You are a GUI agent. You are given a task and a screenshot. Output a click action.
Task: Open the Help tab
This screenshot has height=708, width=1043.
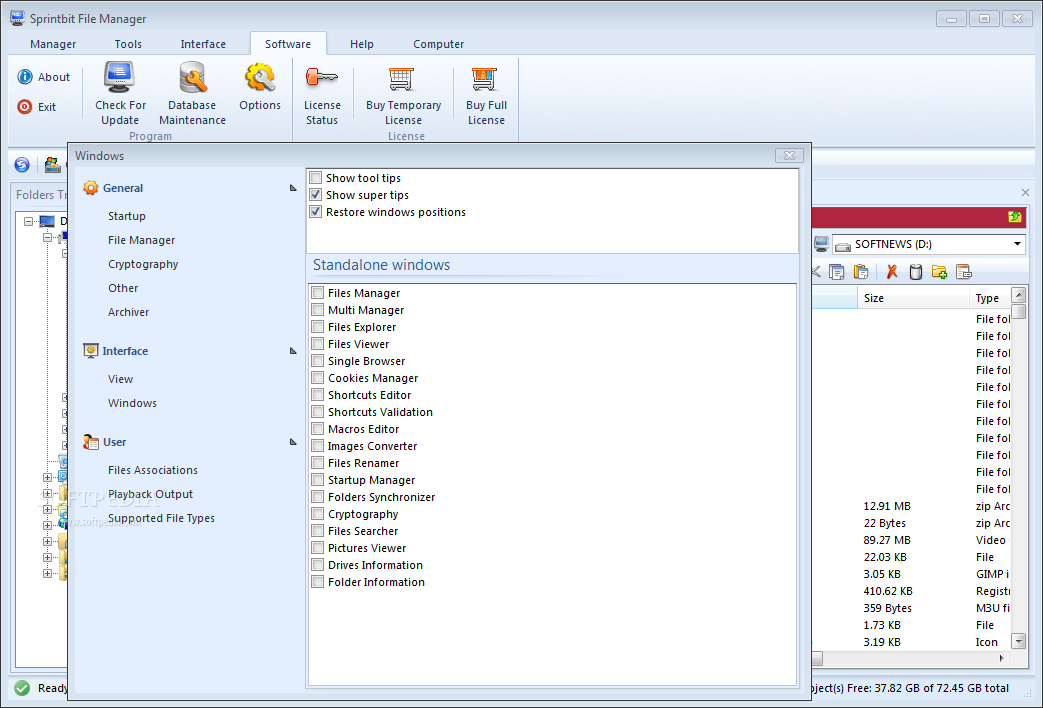click(362, 44)
